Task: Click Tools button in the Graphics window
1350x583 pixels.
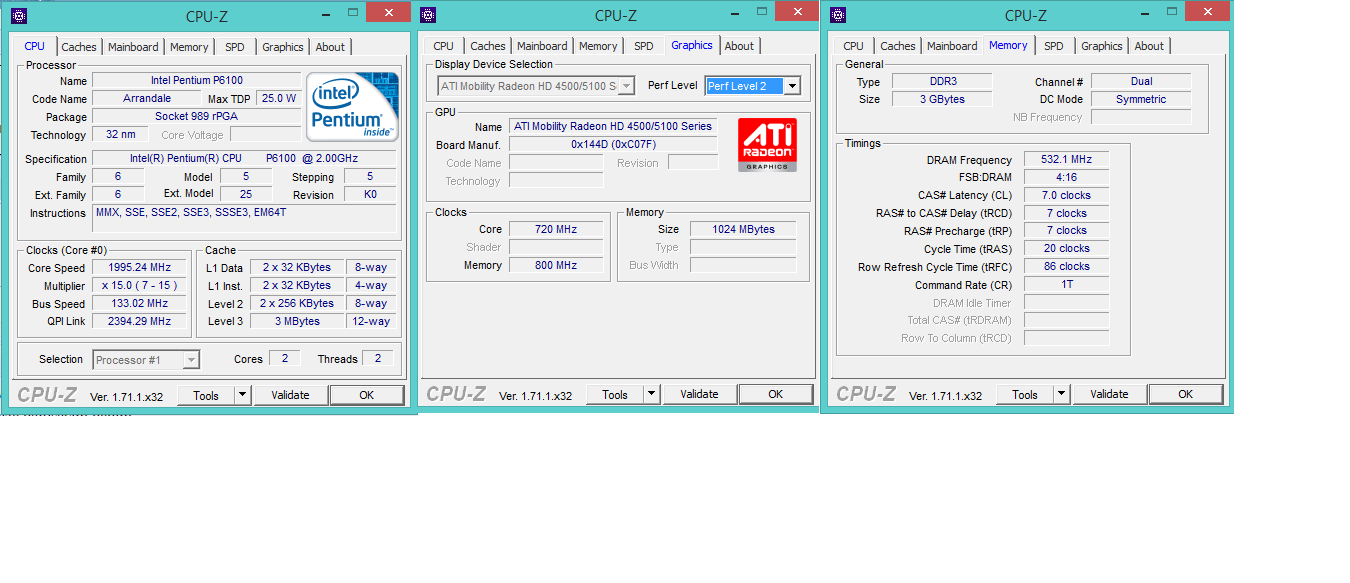Action: pyautogui.click(x=615, y=394)
